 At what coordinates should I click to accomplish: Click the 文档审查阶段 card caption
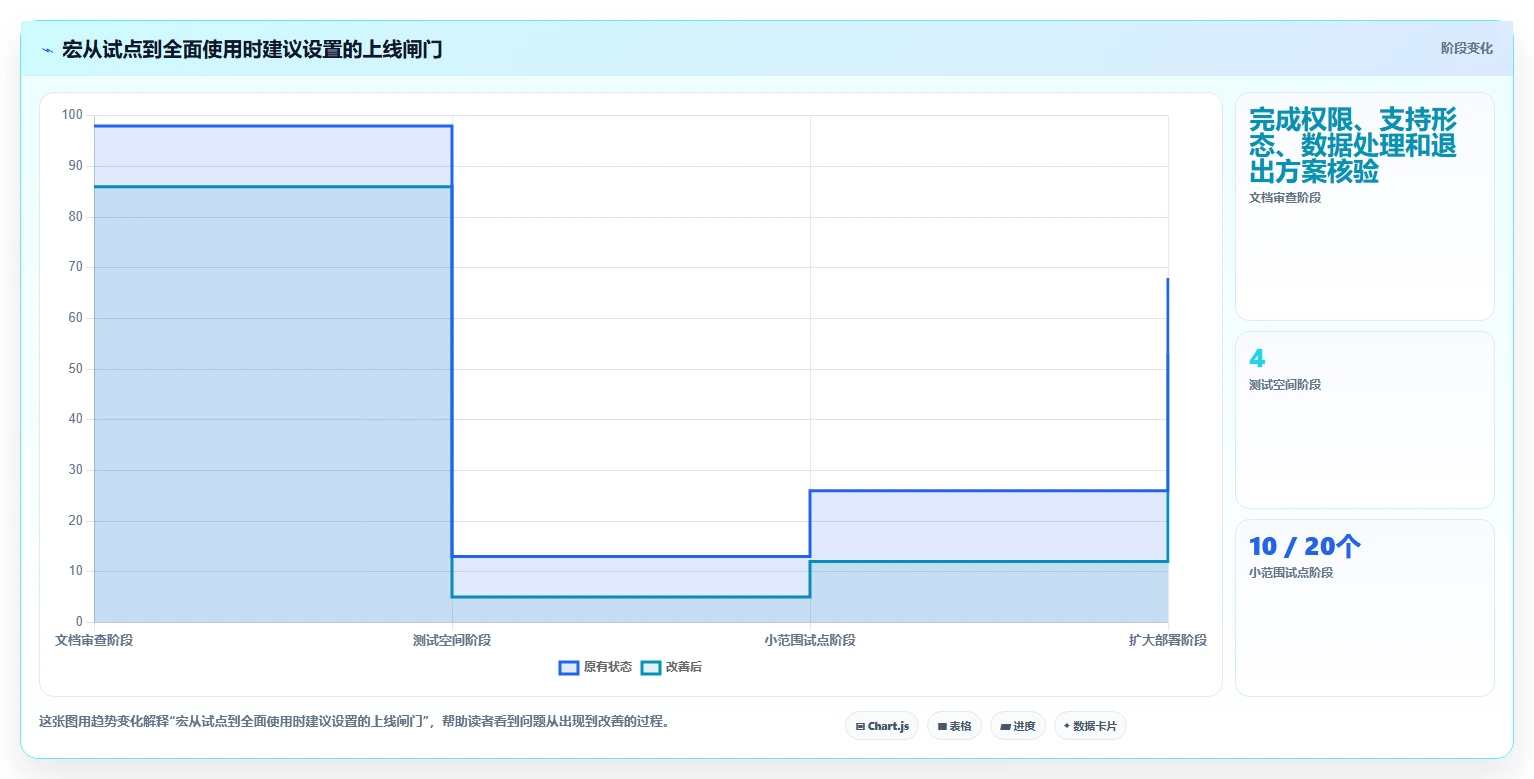pos(1285,198)
